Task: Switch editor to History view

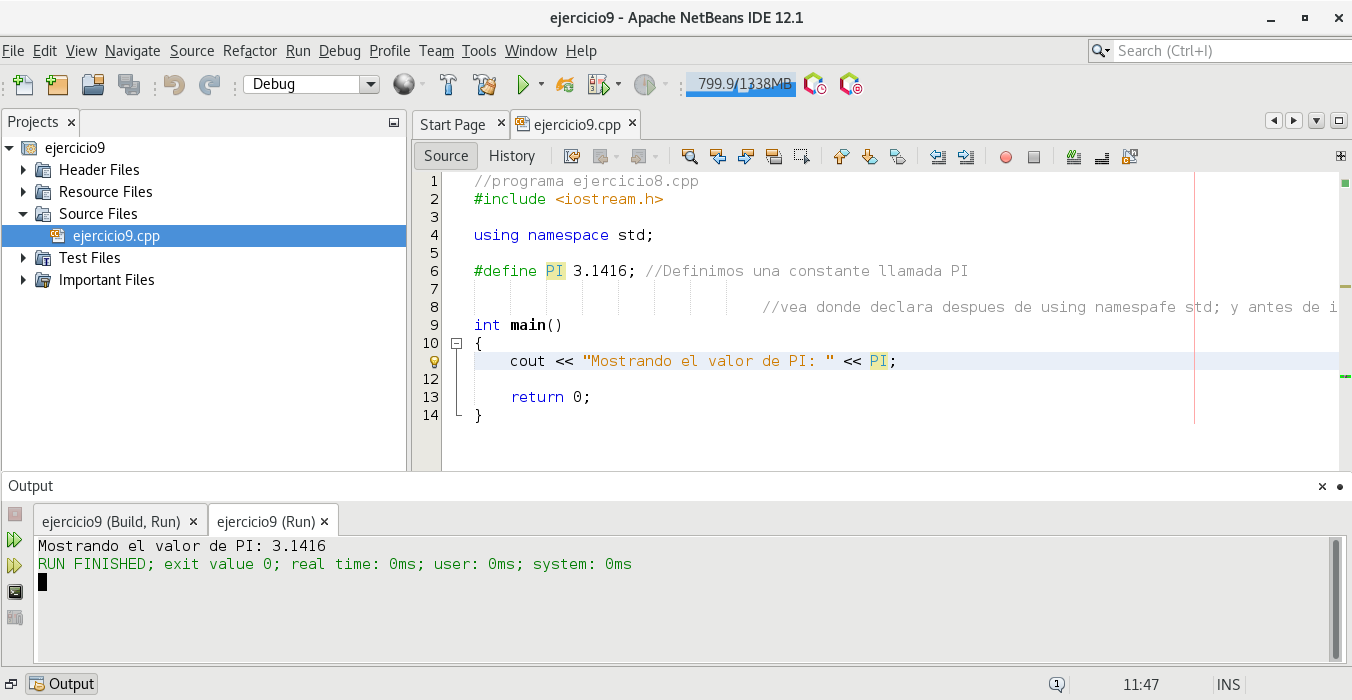Action: 511,156
